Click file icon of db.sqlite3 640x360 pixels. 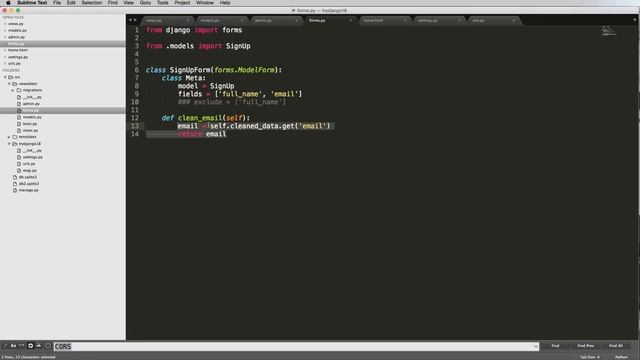pos(15,177)
